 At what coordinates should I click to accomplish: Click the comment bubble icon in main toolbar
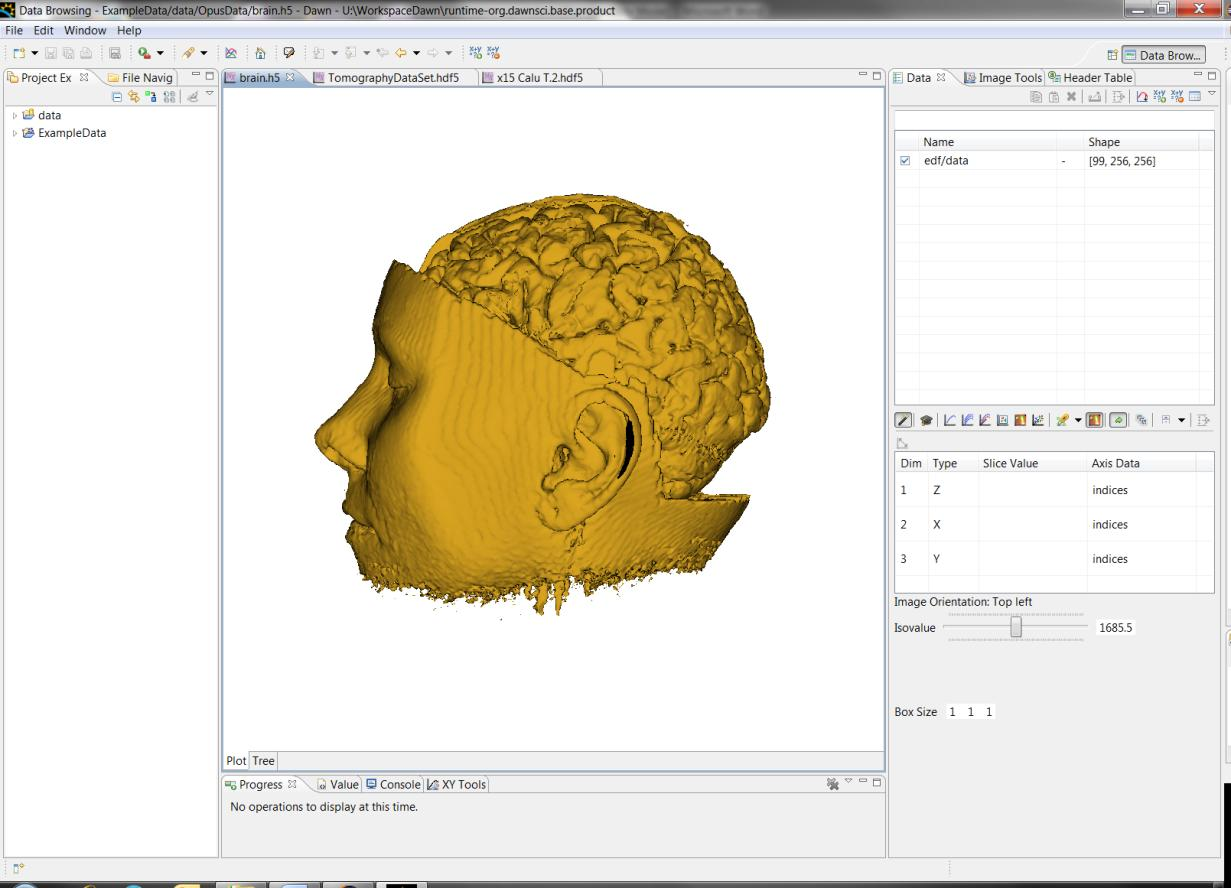click(289, 53)
